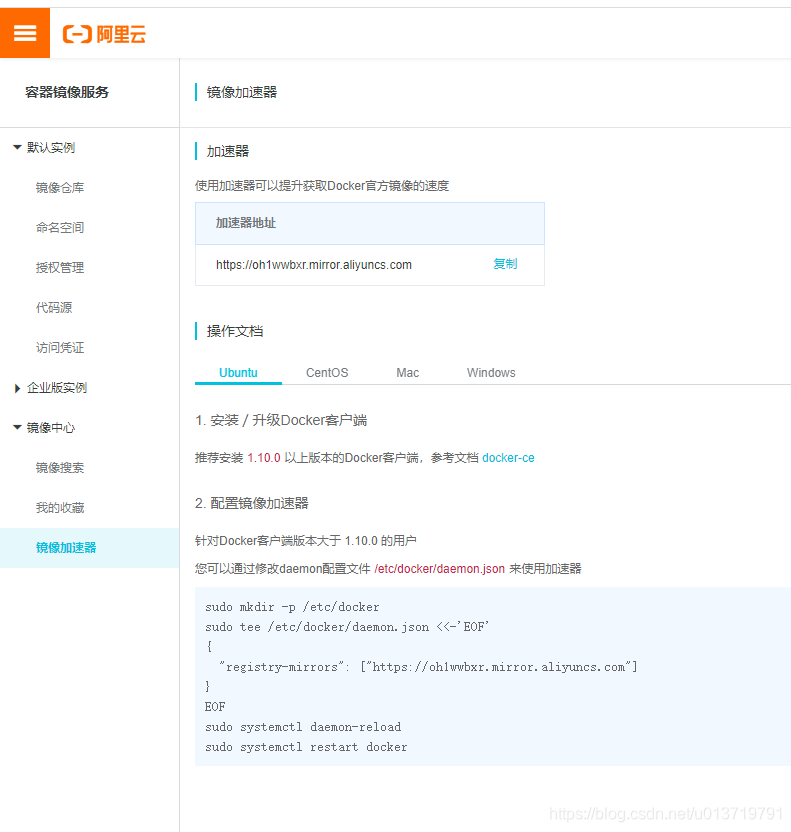Click heading 2. 配置镜像加速器
Image resolution: width=791 pixels, height=832 pixels.
pyautogui.click(x=252, y=504)
